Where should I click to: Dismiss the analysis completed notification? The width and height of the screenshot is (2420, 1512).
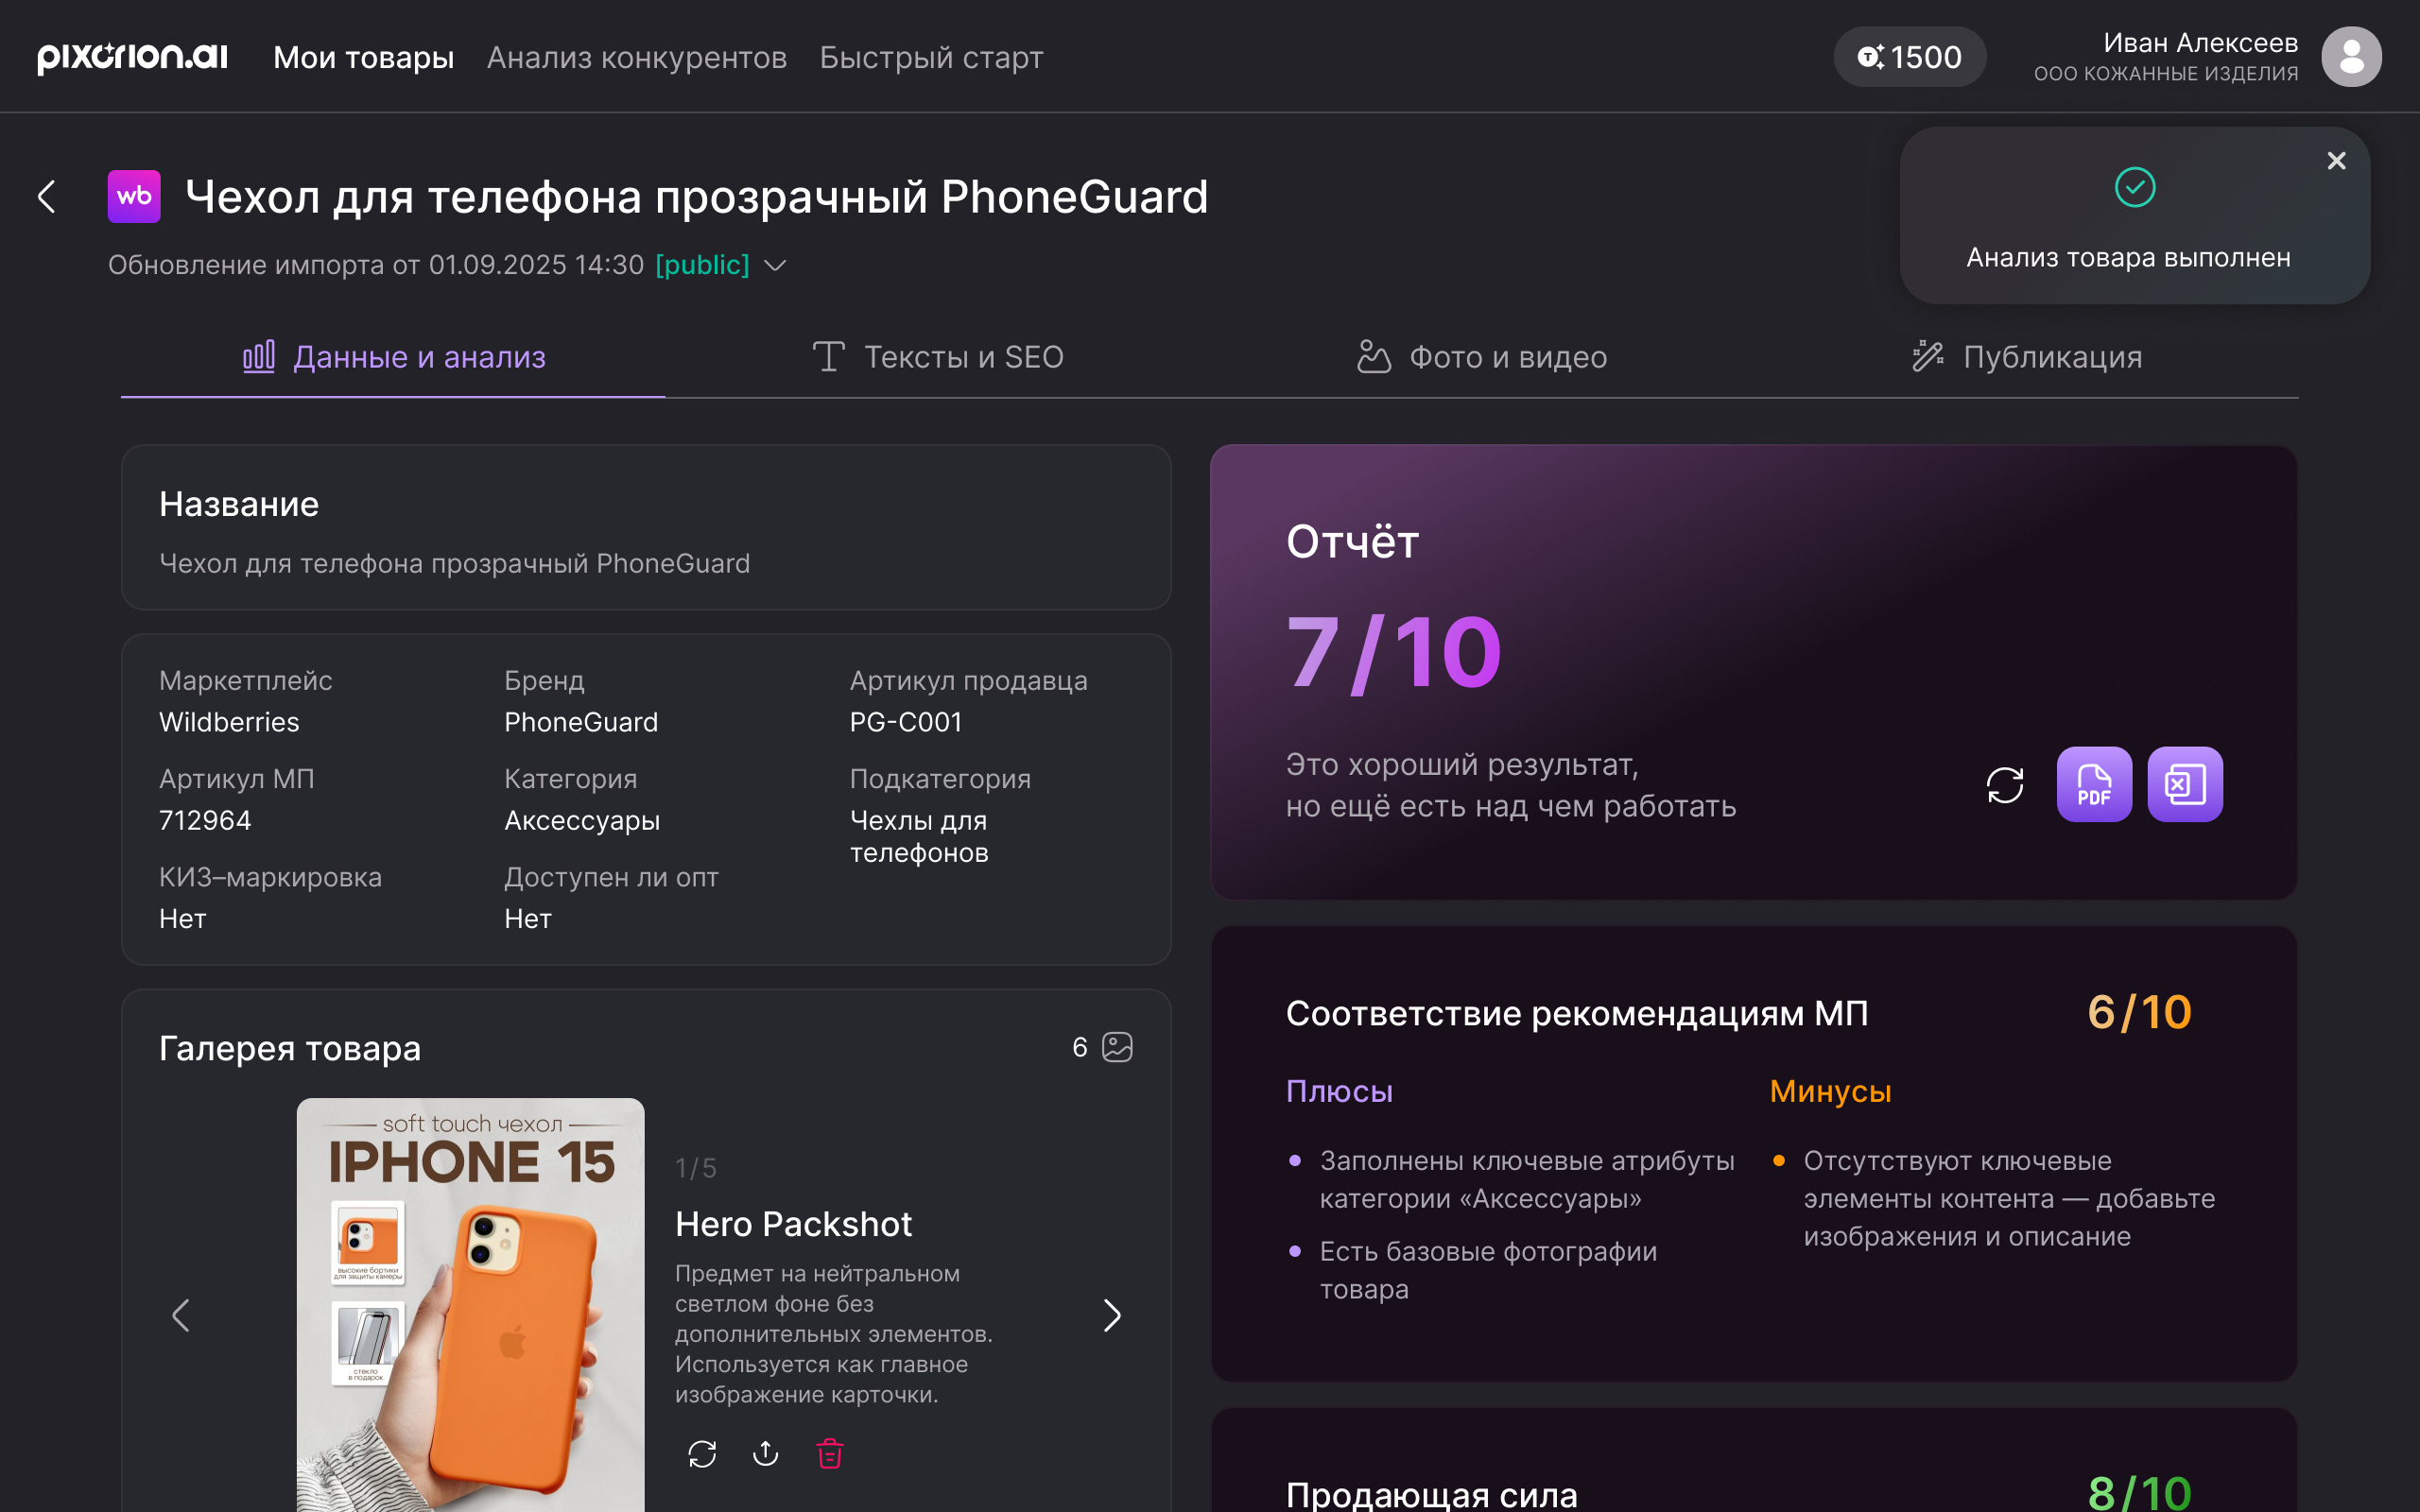[2337, 160]
